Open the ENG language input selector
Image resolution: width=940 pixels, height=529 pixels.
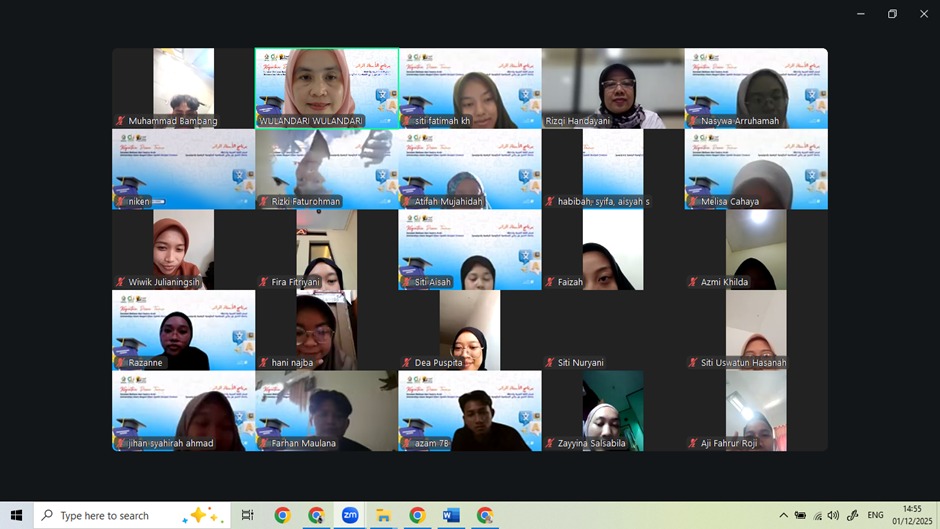coord(875,515)
